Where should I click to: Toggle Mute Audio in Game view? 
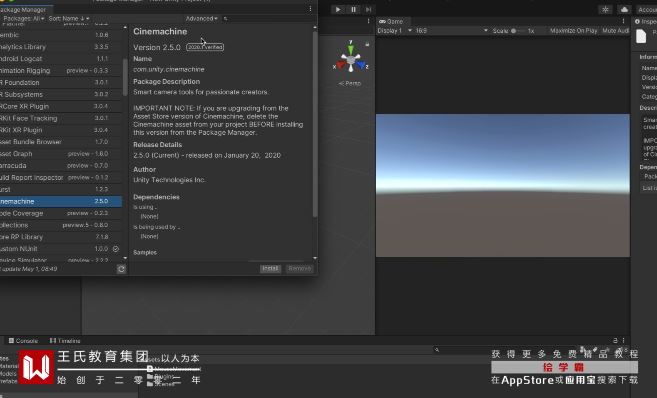[616, 31]
